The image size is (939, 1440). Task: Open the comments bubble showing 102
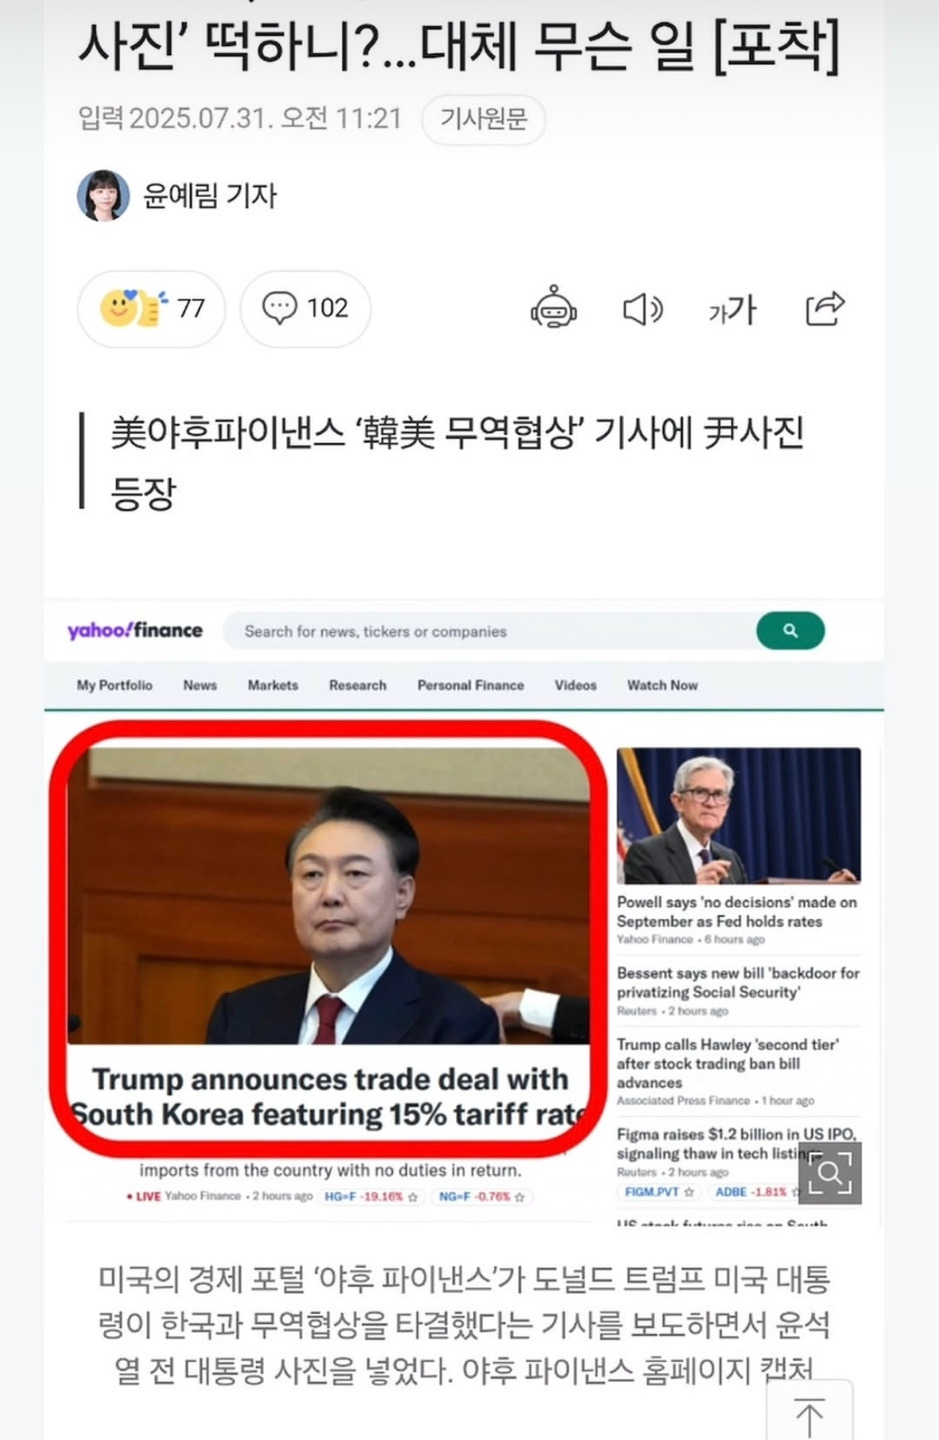pyautogui.click(x=305, y=309)
